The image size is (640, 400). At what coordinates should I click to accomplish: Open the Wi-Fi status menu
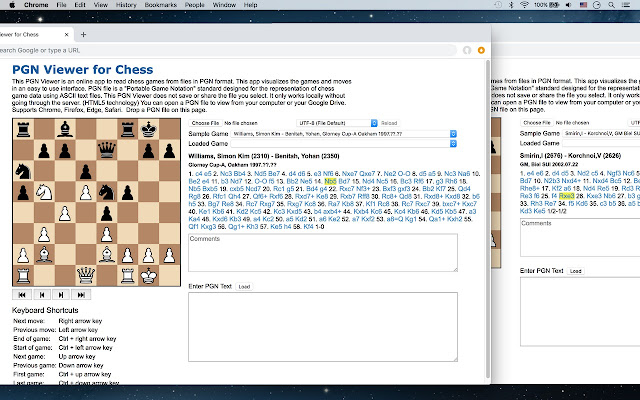(524, 5)
